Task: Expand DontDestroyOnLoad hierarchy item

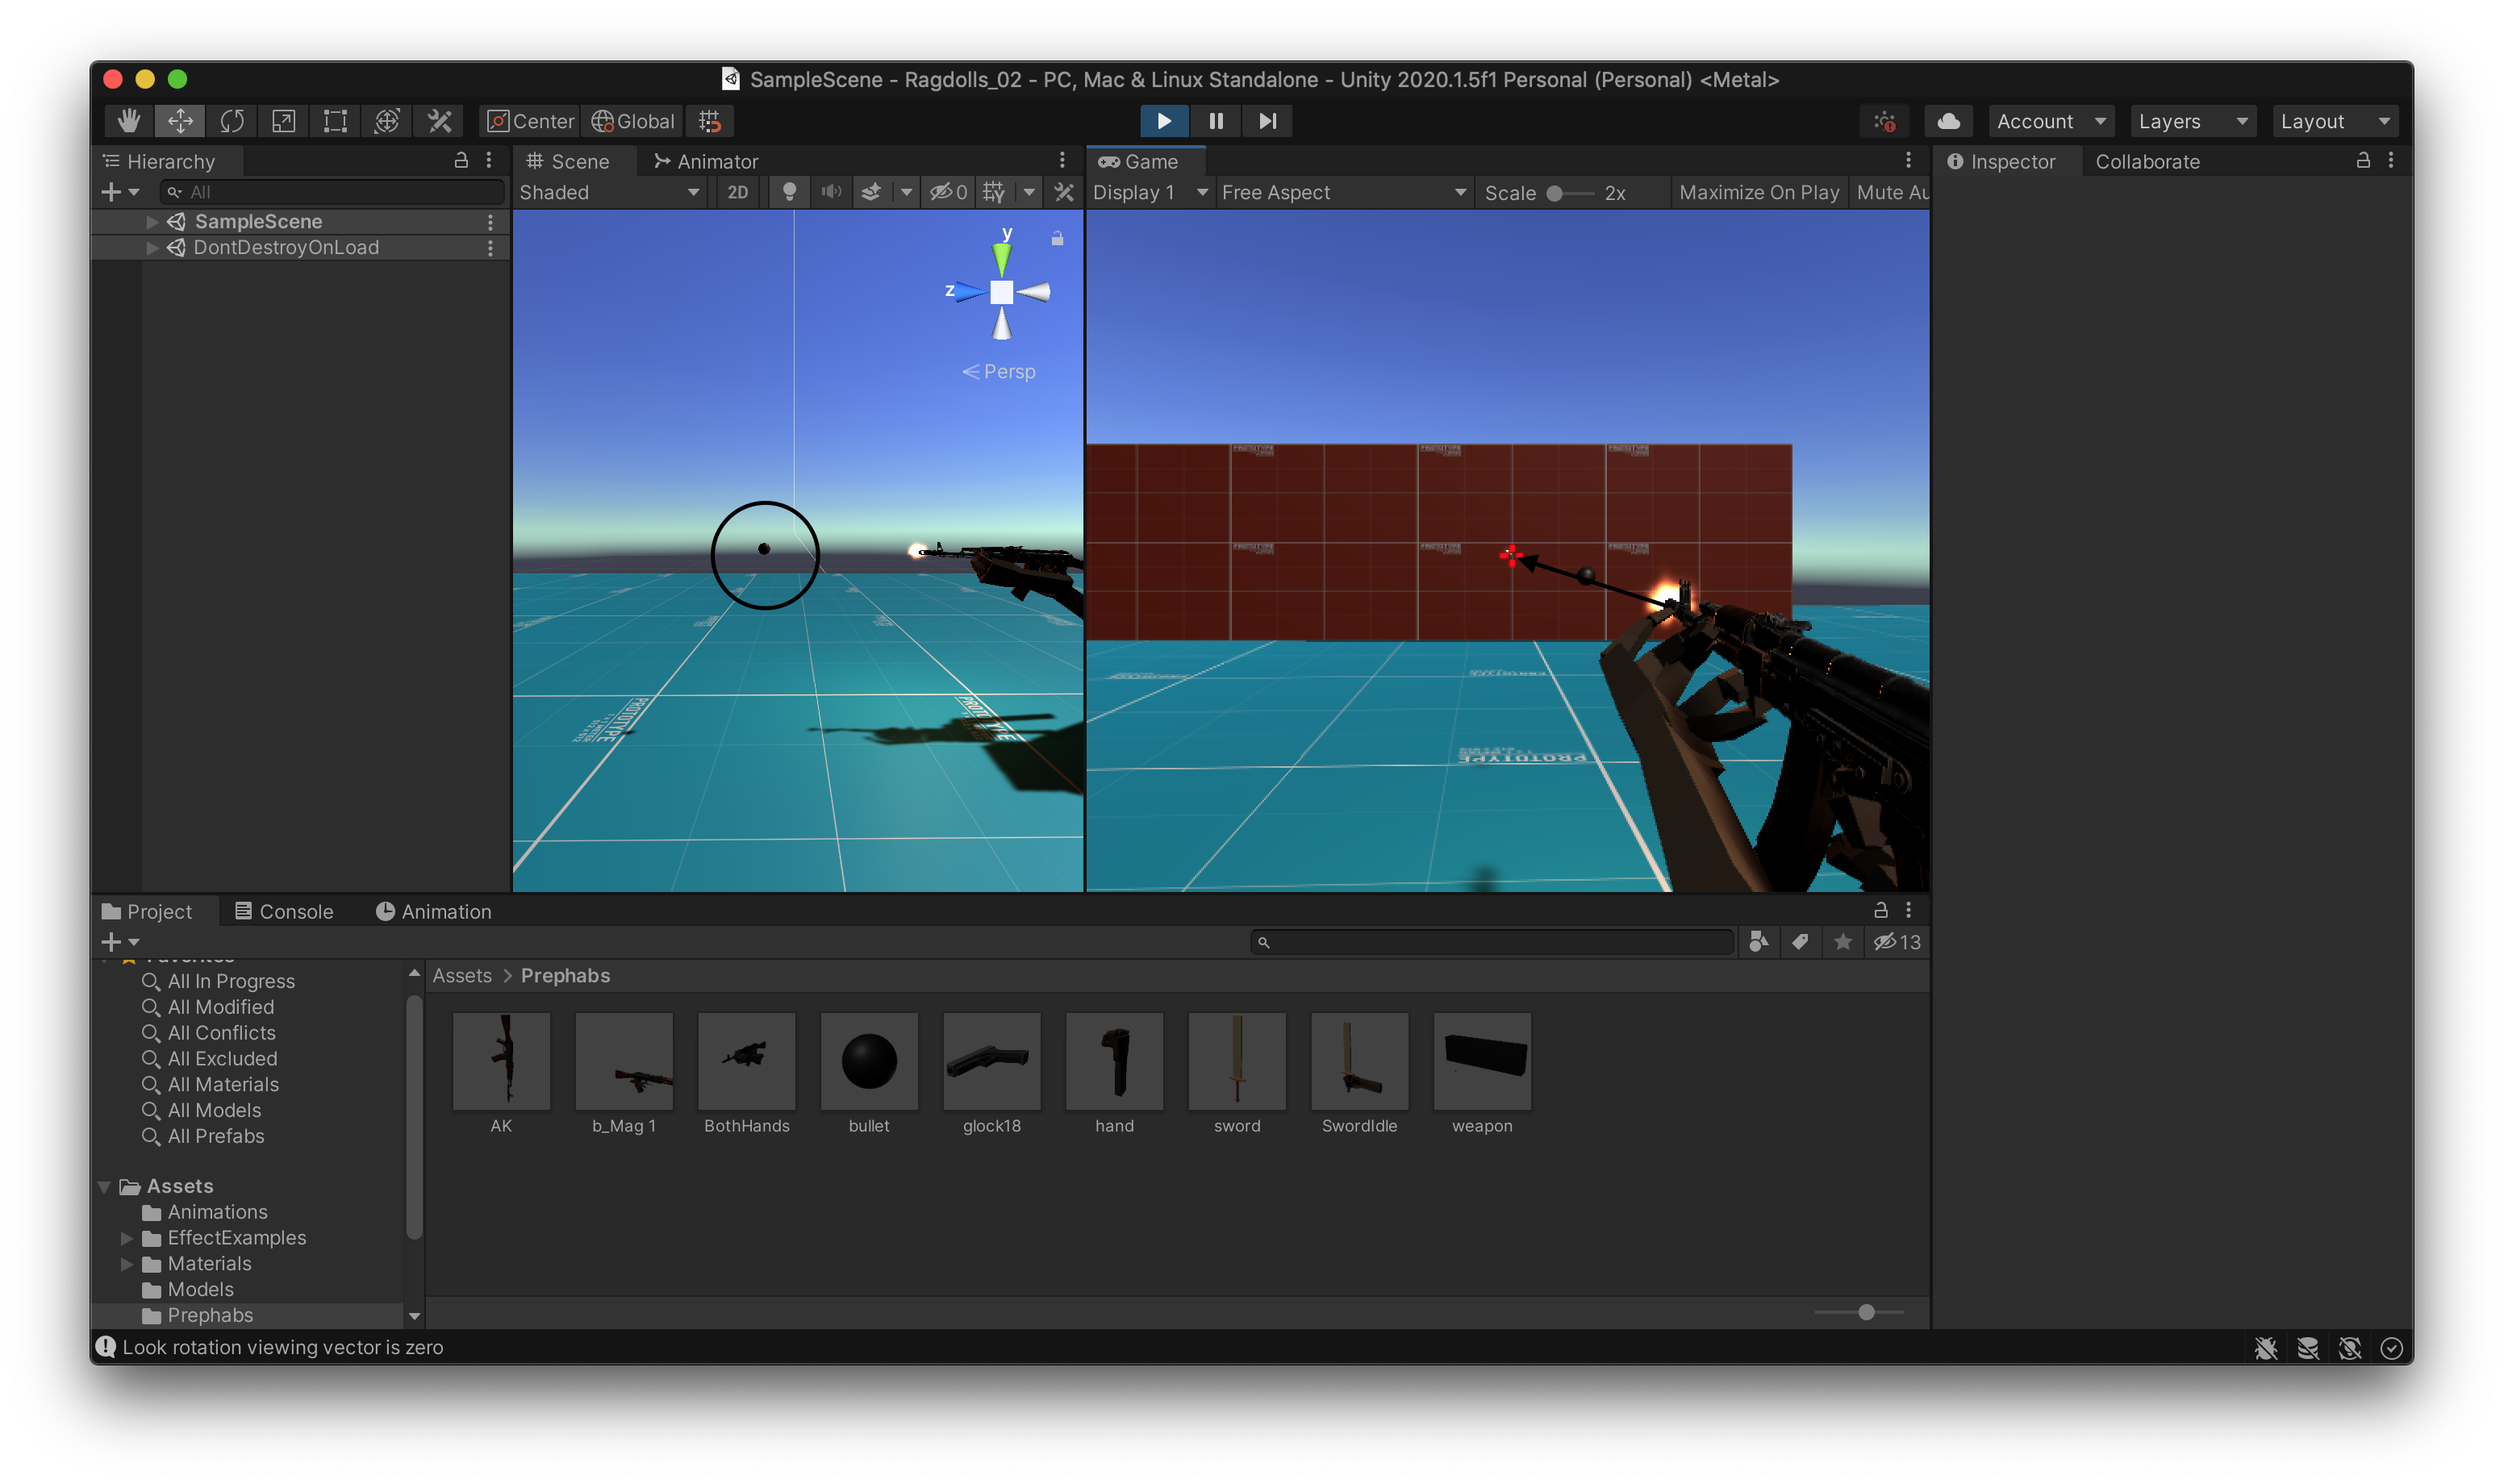Action: click(x=152, y=247)
